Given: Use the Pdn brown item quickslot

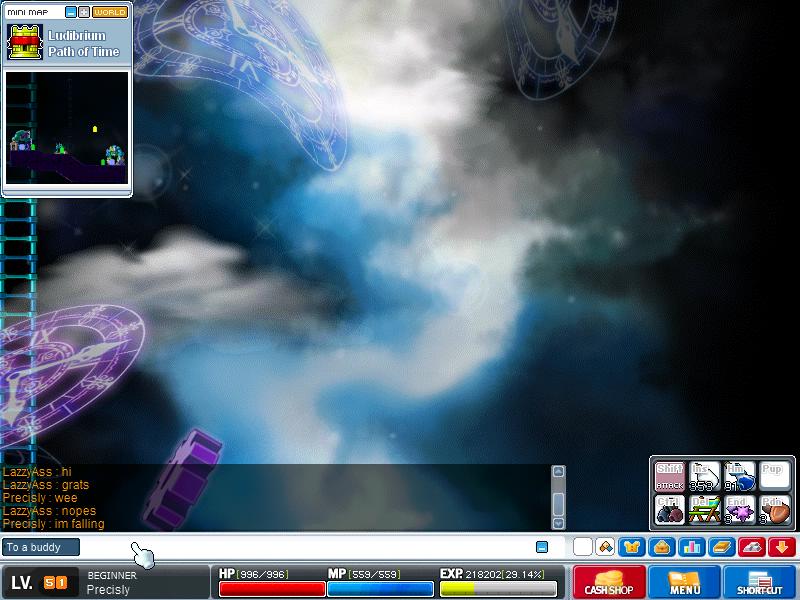Looking at the screenshot, I should (774, 510).
